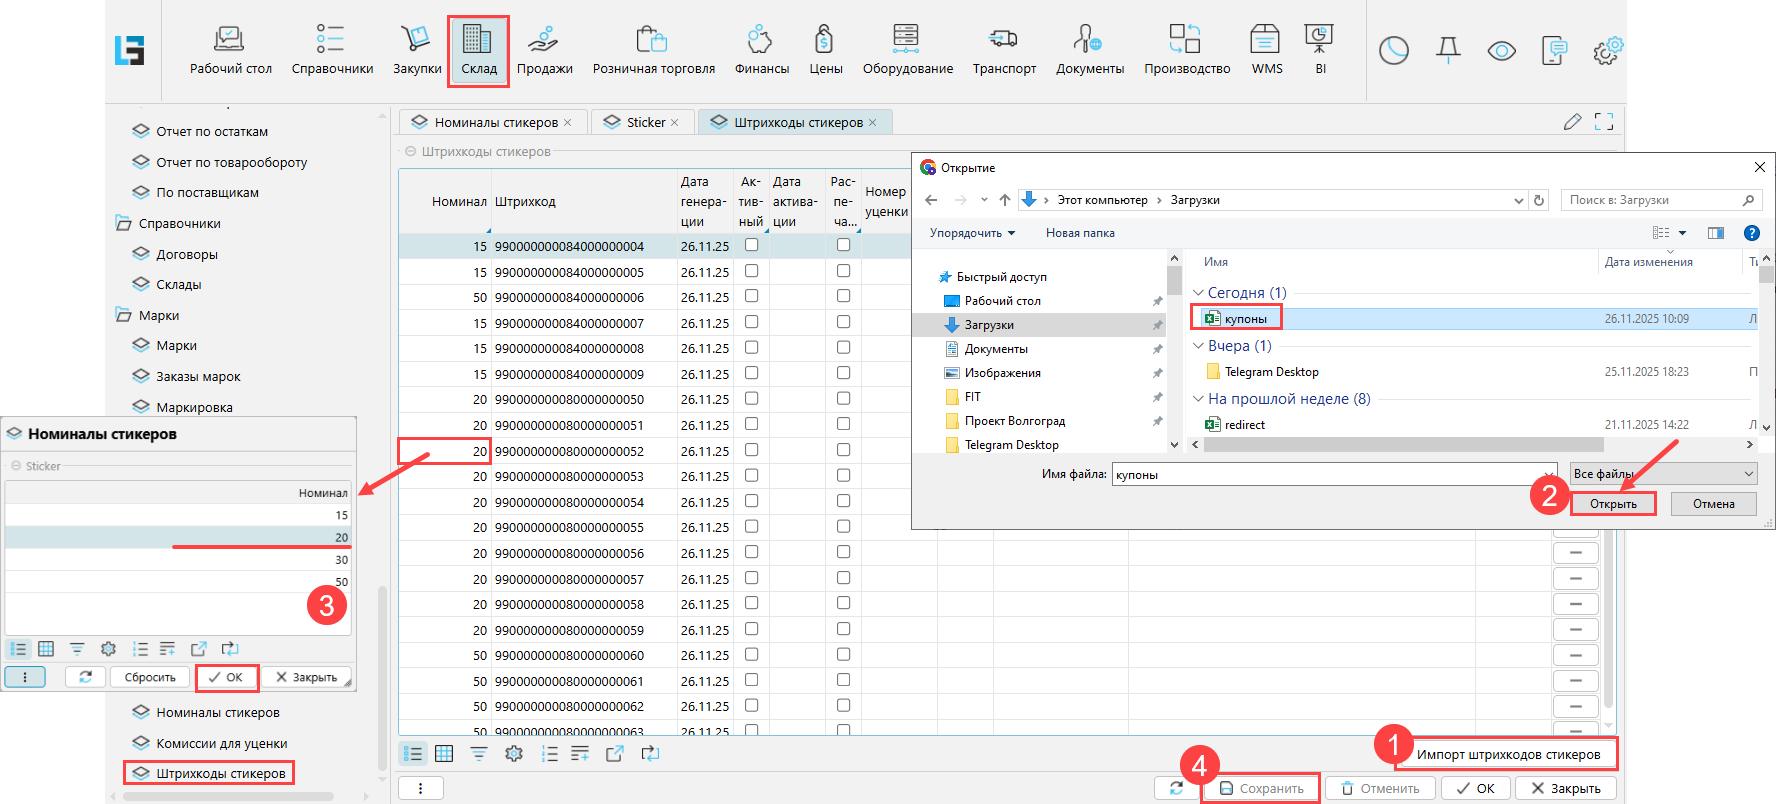Click the Открыть button in file dialog

click(x=1612, y=504)
